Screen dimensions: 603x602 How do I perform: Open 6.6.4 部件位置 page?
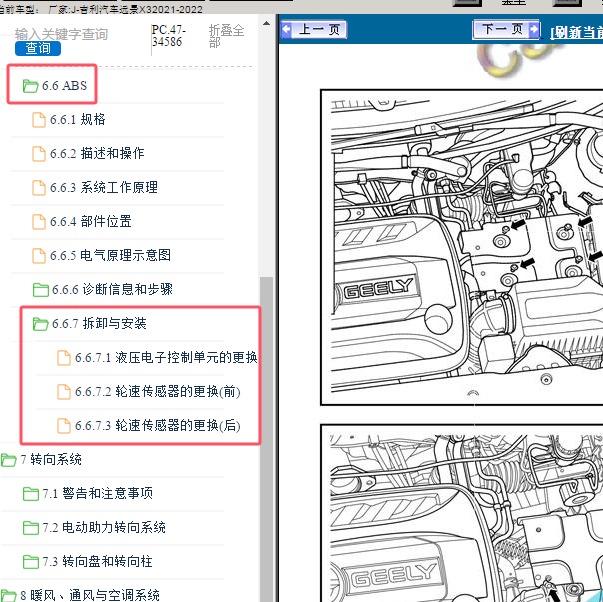point(91,221)
